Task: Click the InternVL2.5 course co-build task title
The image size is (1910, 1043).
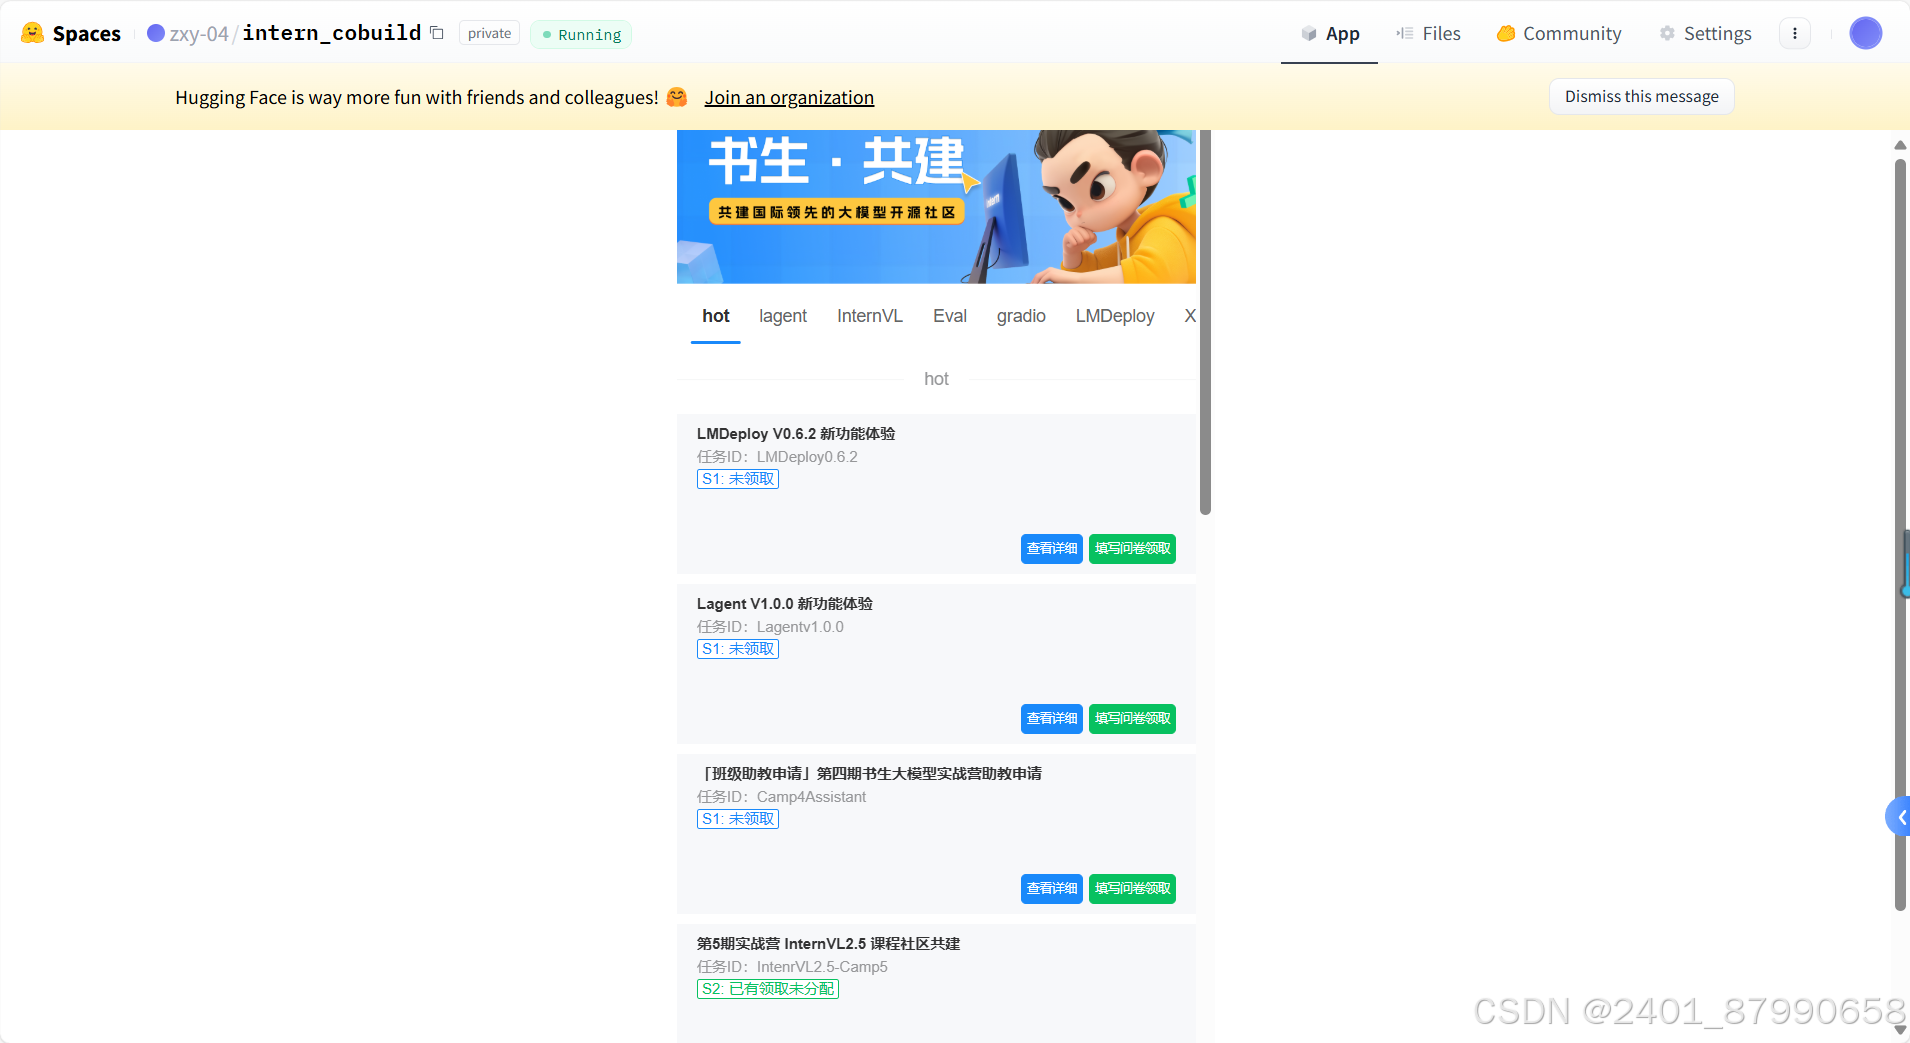Action: (x=828, y=943)
